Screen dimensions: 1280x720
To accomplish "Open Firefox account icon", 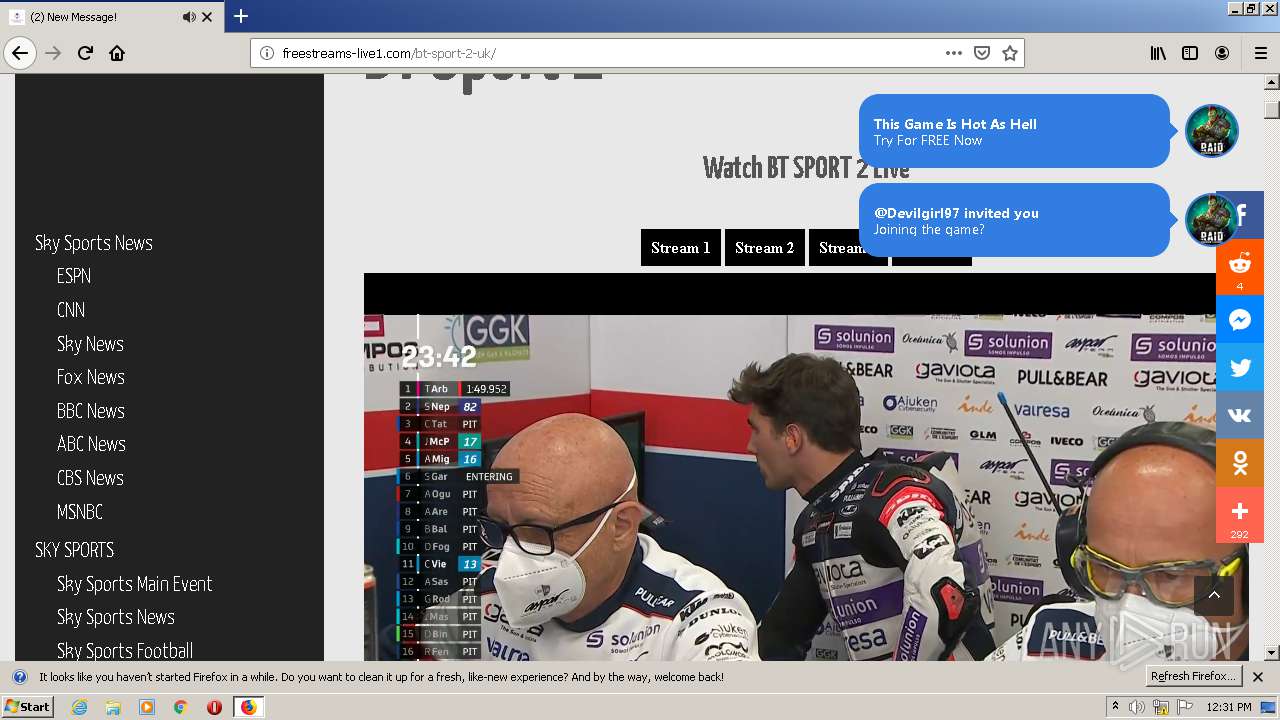I will pos(1222,53).
